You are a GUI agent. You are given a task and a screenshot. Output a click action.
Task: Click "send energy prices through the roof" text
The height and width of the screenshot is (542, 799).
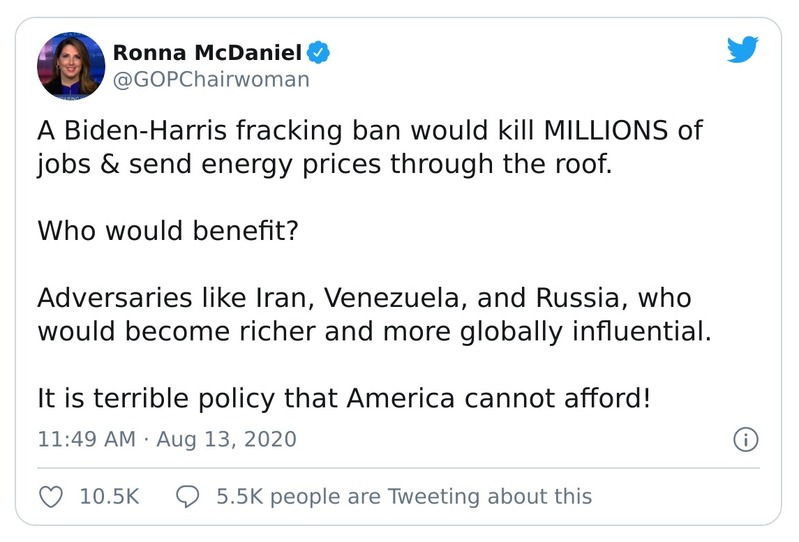click(366, 165)
